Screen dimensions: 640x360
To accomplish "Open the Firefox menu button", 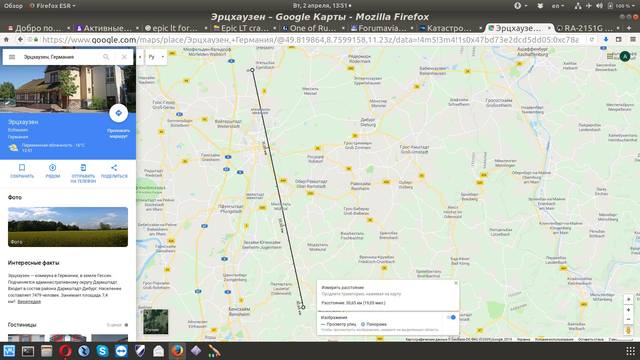I will coord(633,40).
